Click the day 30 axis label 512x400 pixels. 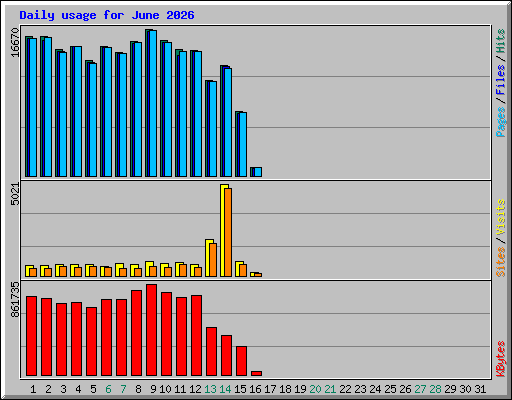point(465,389)
